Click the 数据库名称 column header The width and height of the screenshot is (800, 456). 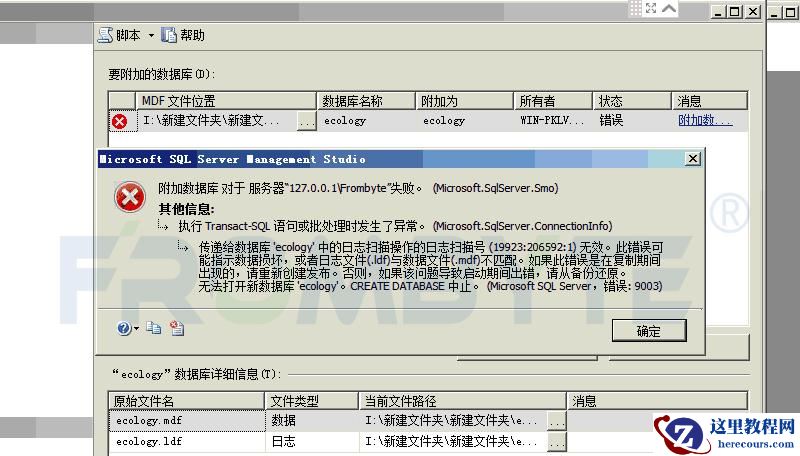tap(366, 100)
